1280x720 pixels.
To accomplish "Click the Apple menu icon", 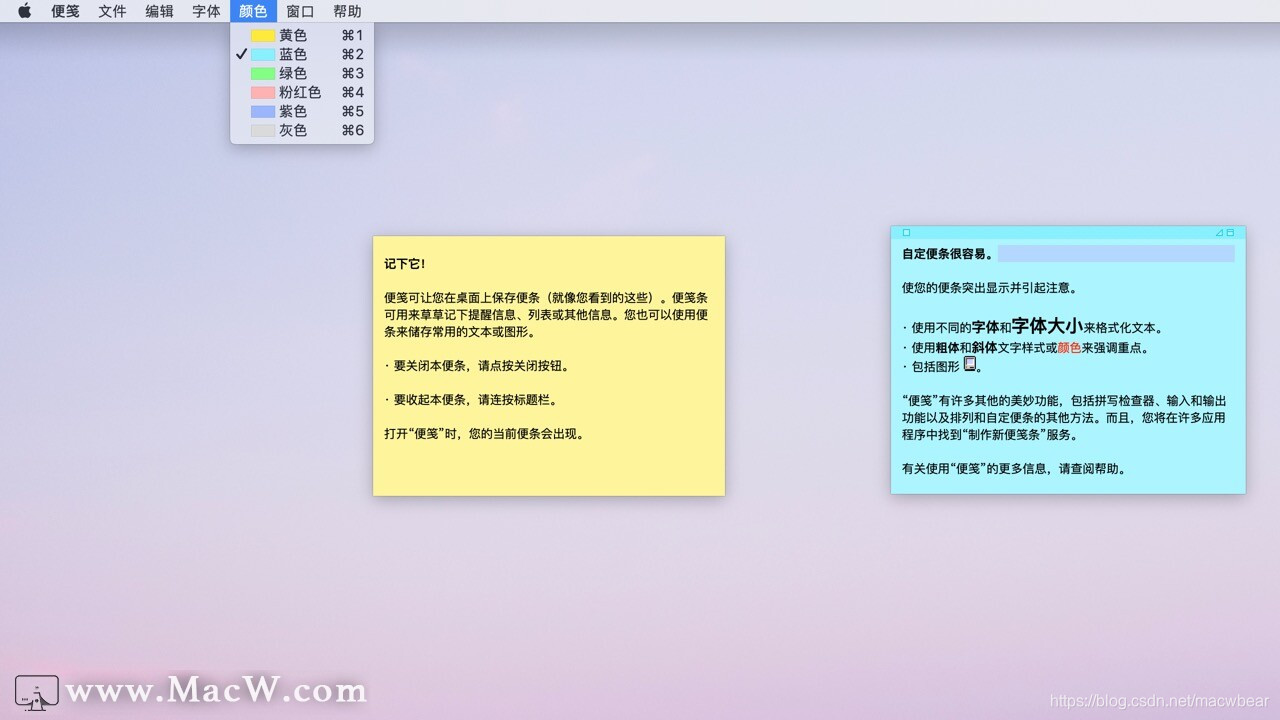I will pyautogui.click(x=23, y=11).
